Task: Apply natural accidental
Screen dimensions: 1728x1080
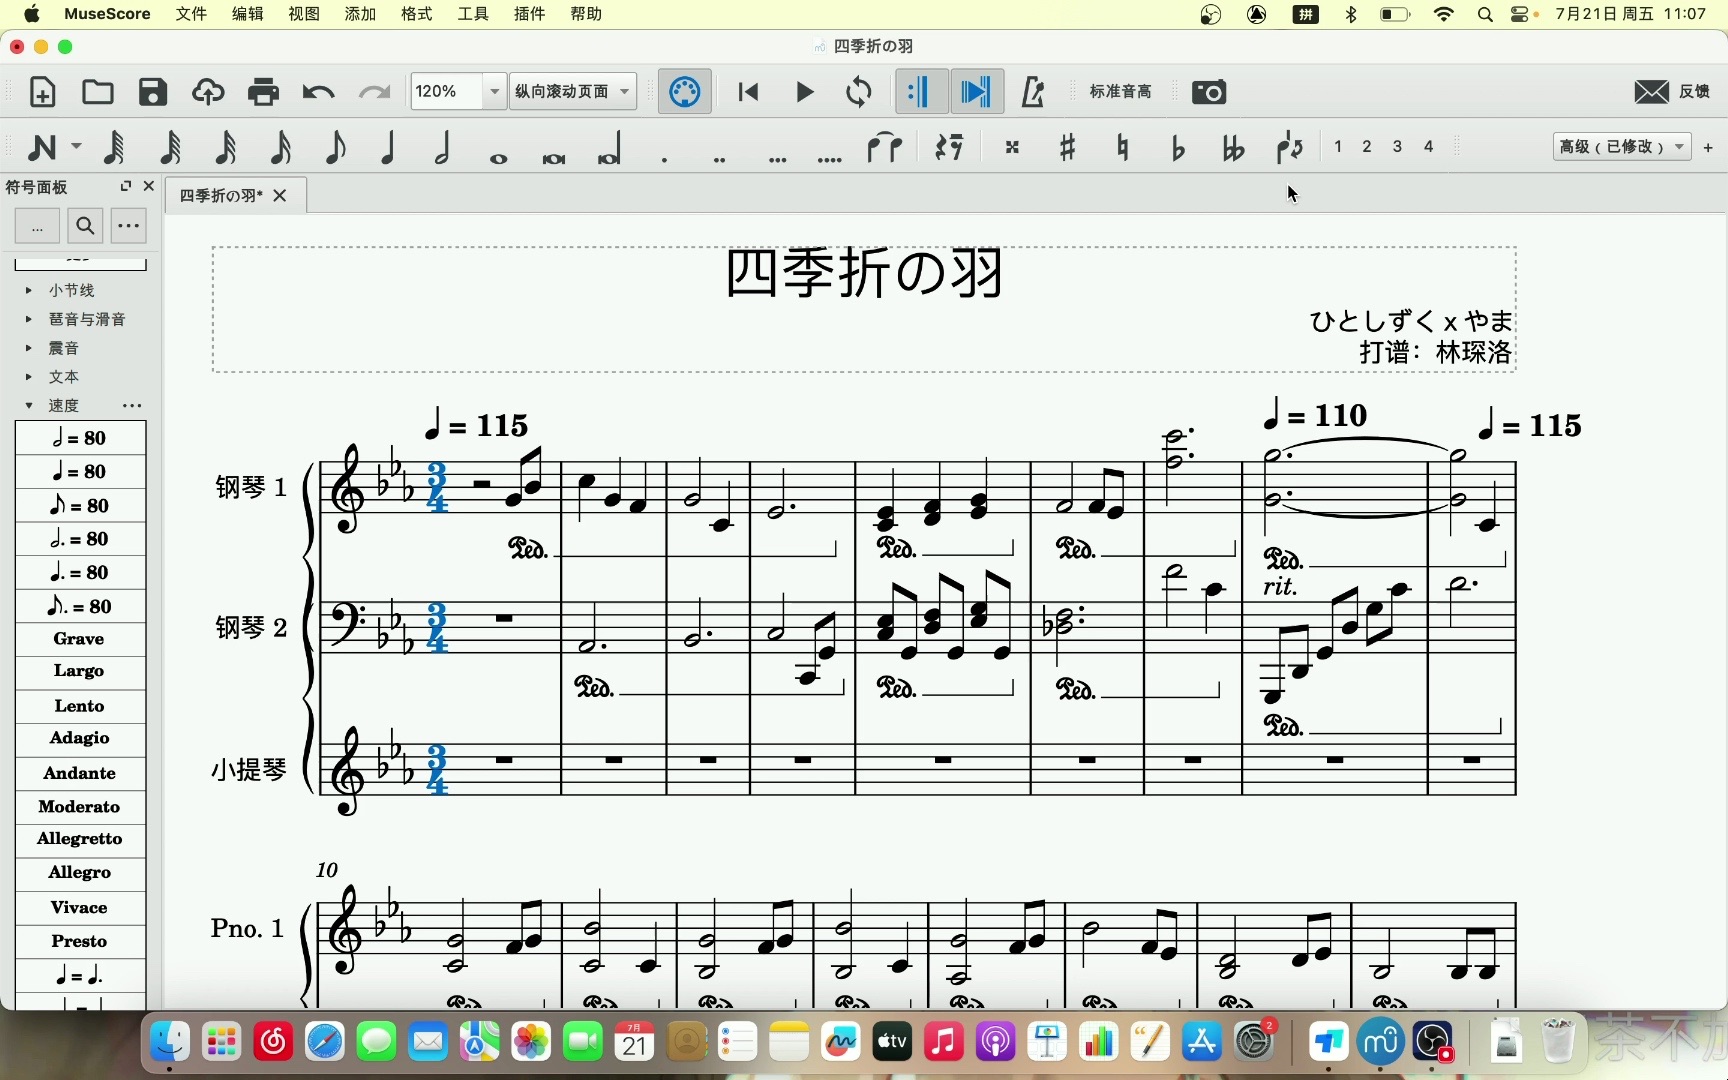Action: [1123, 147]
